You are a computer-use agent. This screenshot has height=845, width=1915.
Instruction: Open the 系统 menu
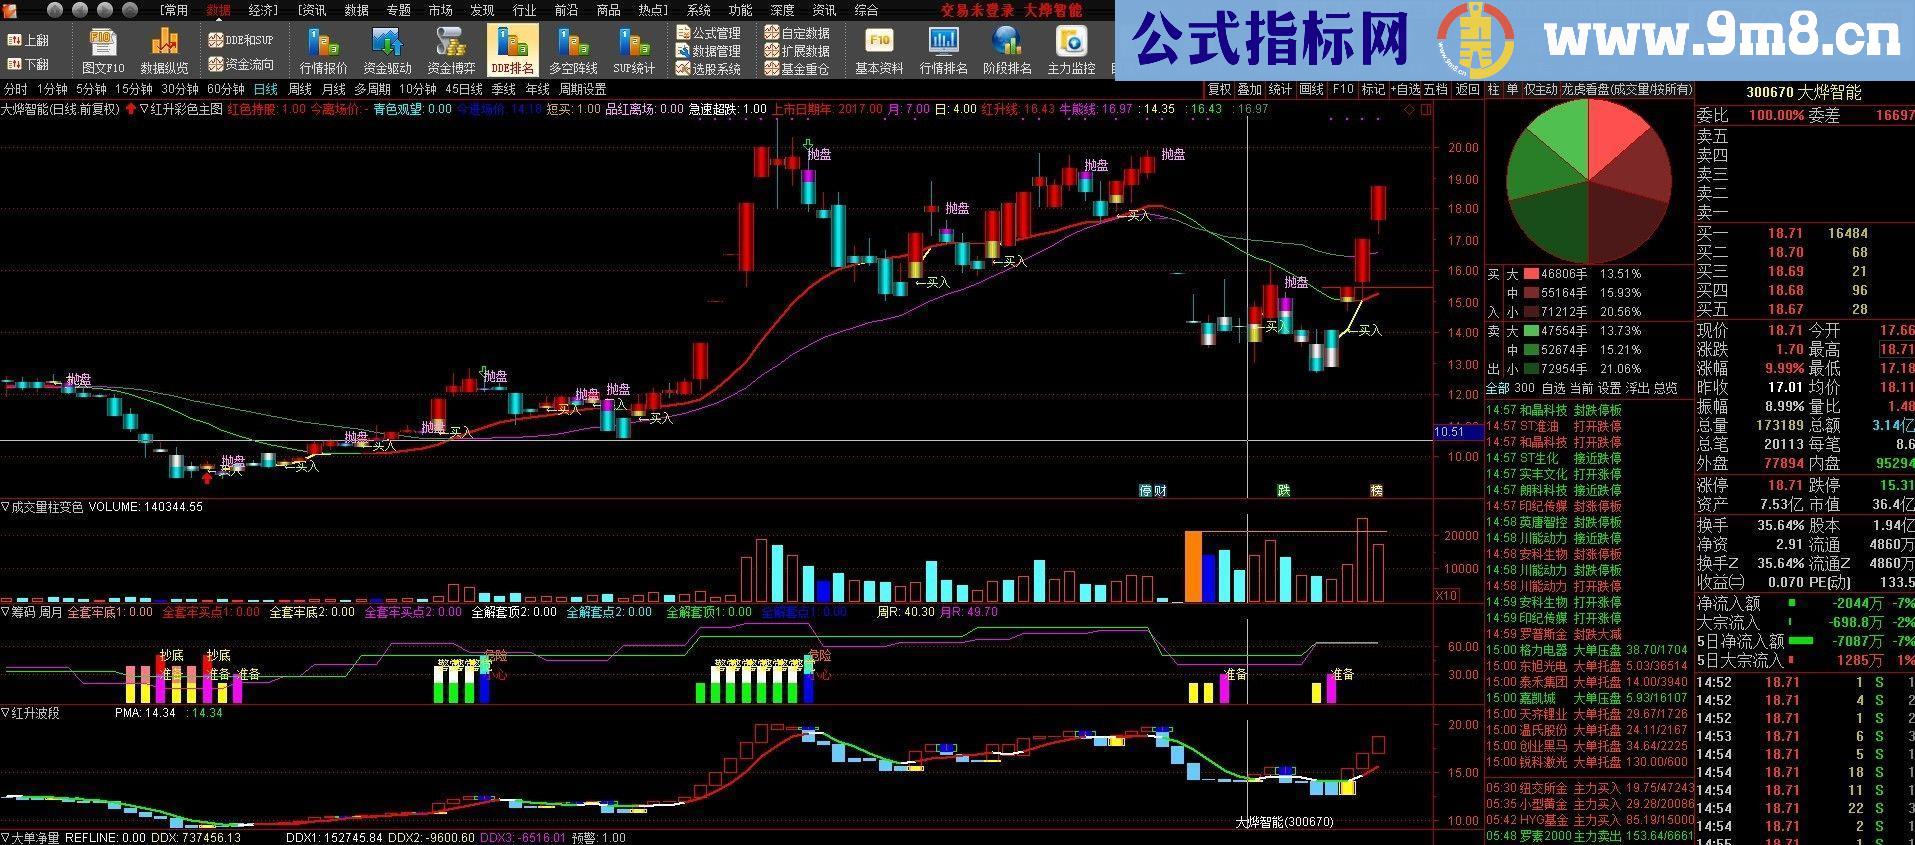click(699, 10)
